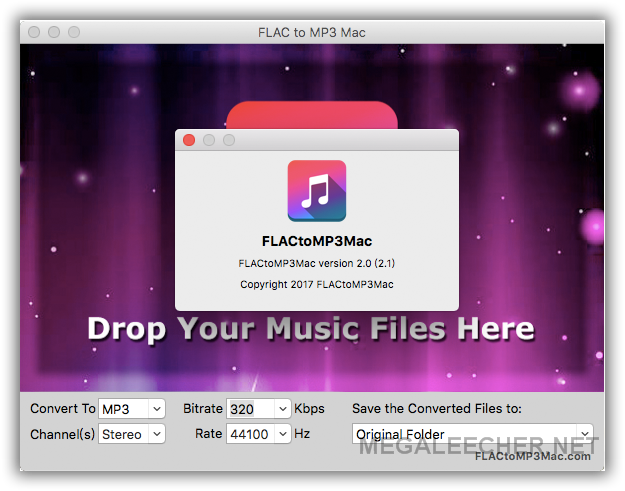Close the About dialog with red button
The image size is (625, 491).
[189, 140]
